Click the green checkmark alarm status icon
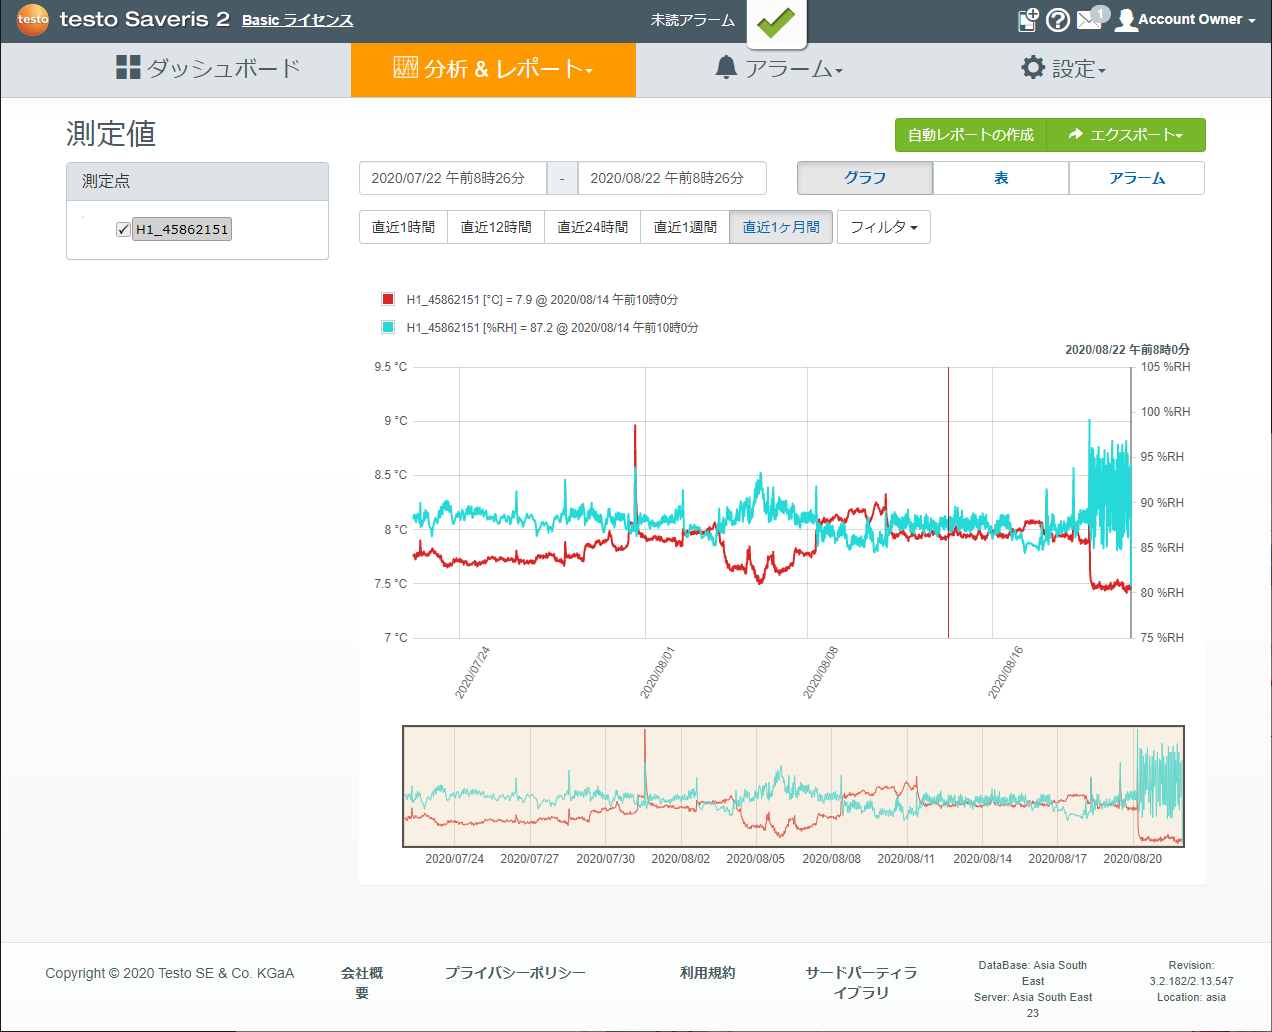 [x=777, y=22]
